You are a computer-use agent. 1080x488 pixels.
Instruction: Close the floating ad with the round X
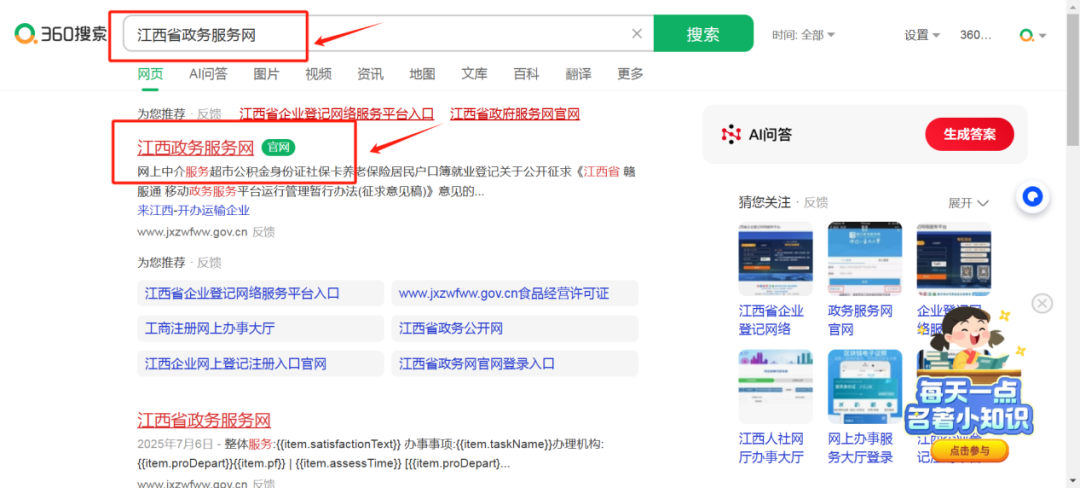coord(1042,303)
